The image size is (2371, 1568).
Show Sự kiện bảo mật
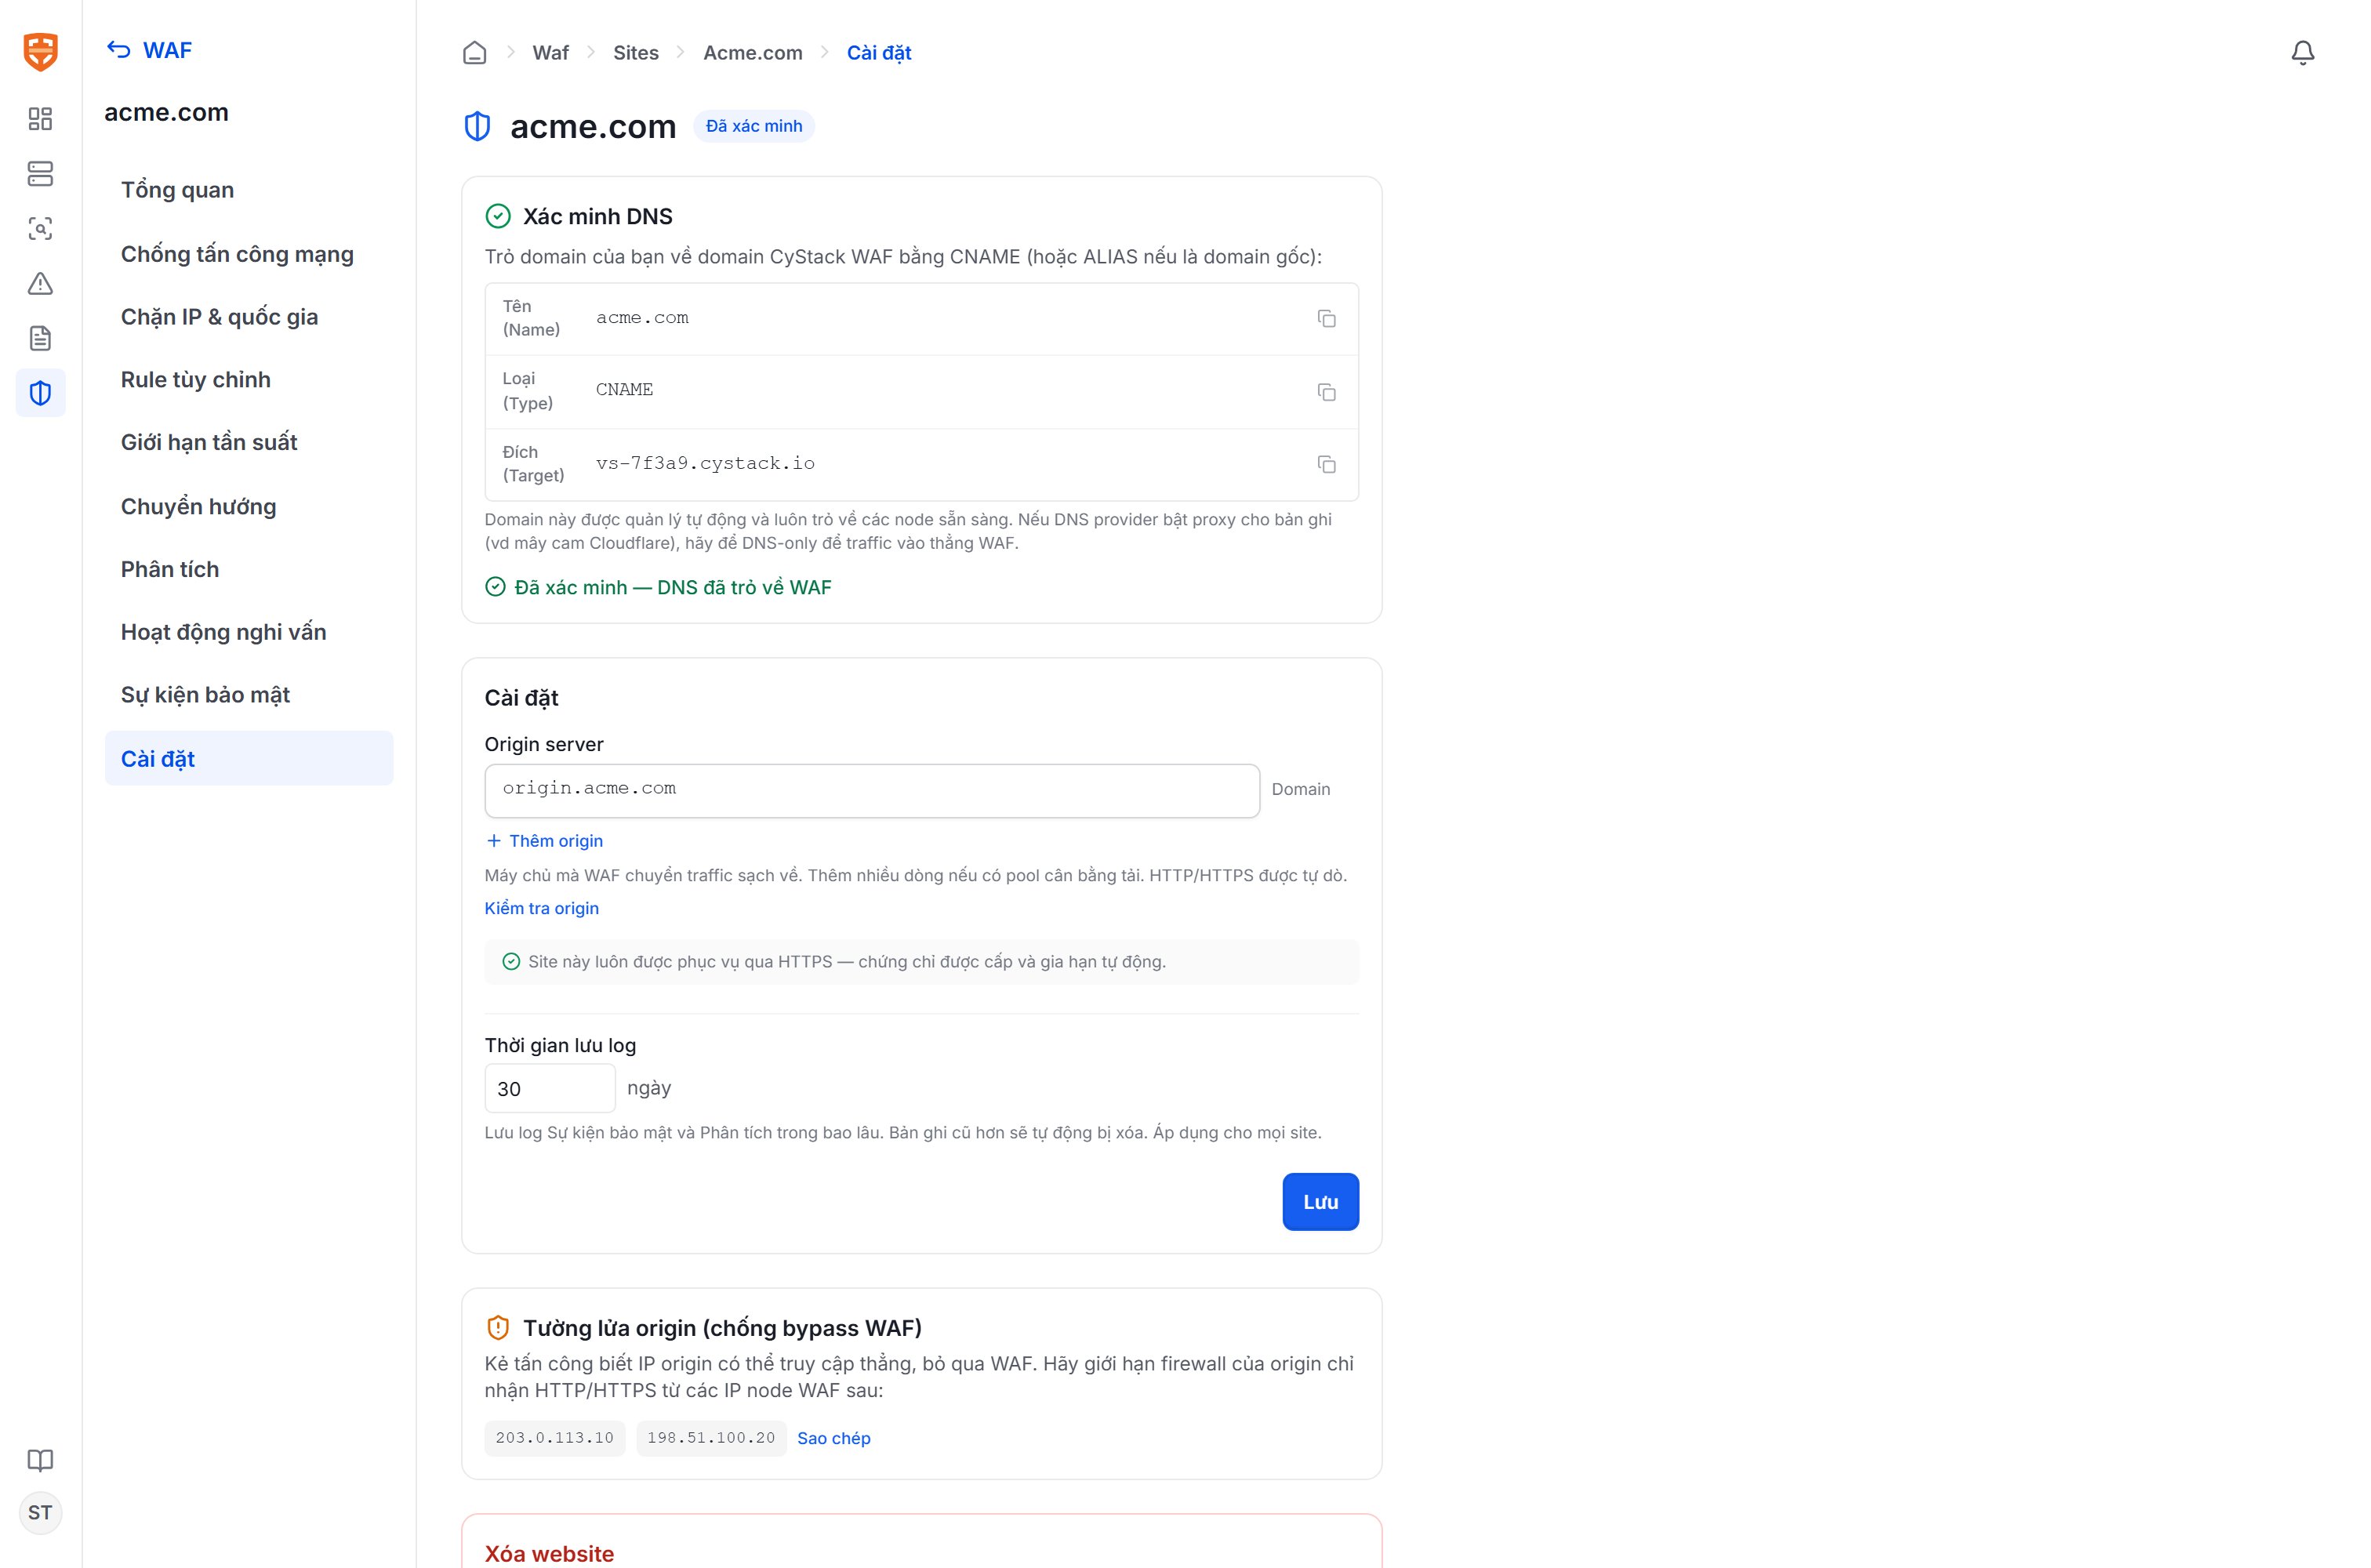[249, 695]
